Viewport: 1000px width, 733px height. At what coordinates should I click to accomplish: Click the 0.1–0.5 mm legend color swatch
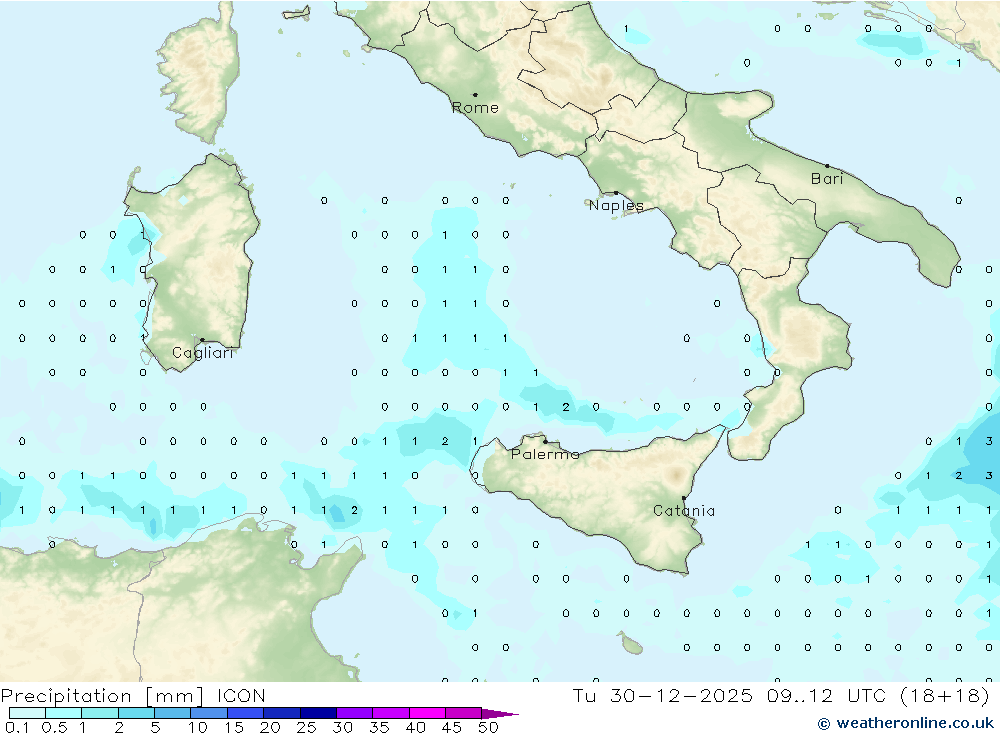(x=27, y=713)
